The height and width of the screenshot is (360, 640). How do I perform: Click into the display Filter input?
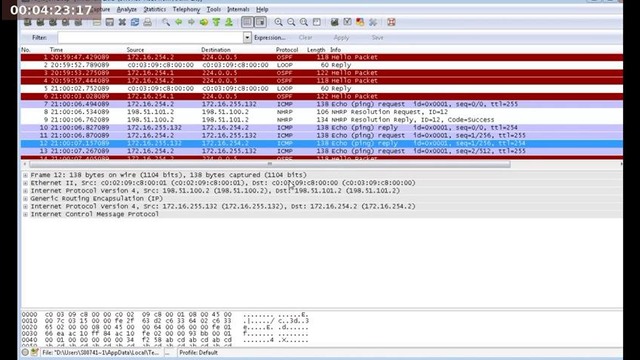pyautogui.click(x=151, y=38)
